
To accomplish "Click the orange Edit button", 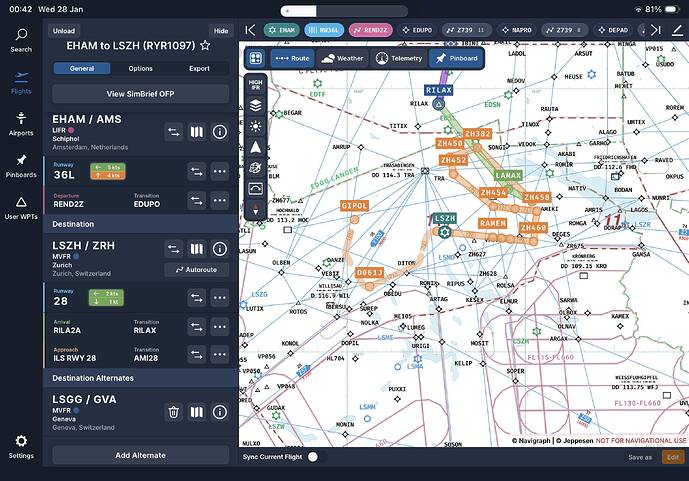I will coord(673,457).
